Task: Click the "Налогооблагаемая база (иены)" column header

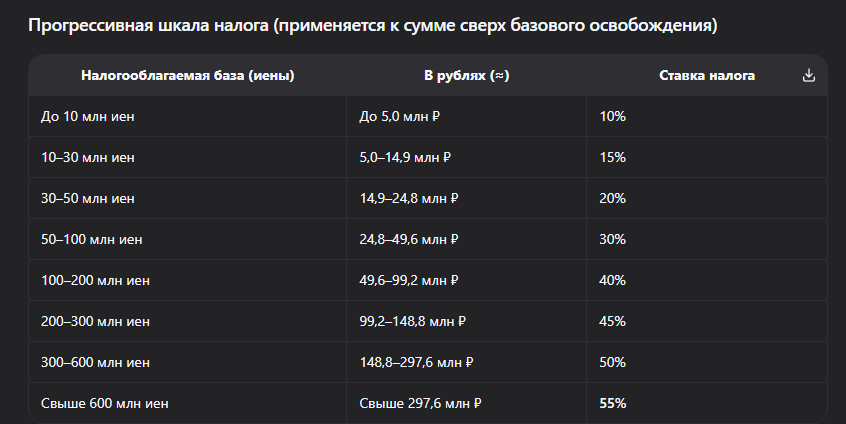Action: tap(188, 75)
